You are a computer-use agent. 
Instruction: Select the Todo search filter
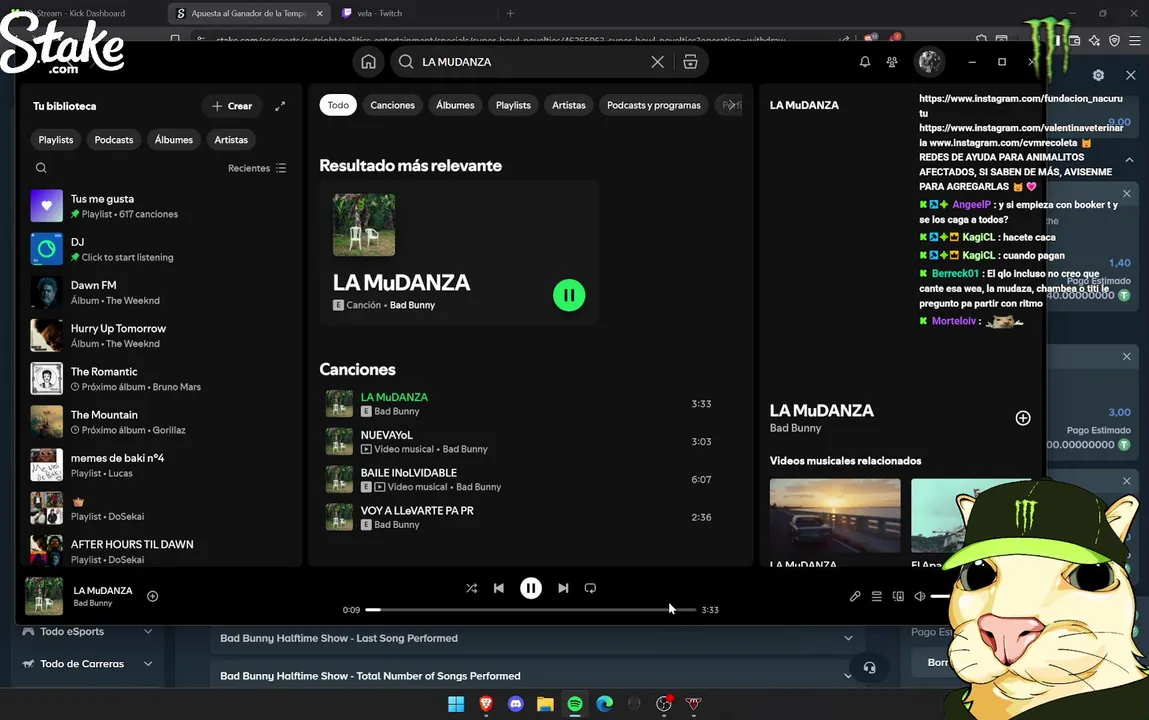338,105
